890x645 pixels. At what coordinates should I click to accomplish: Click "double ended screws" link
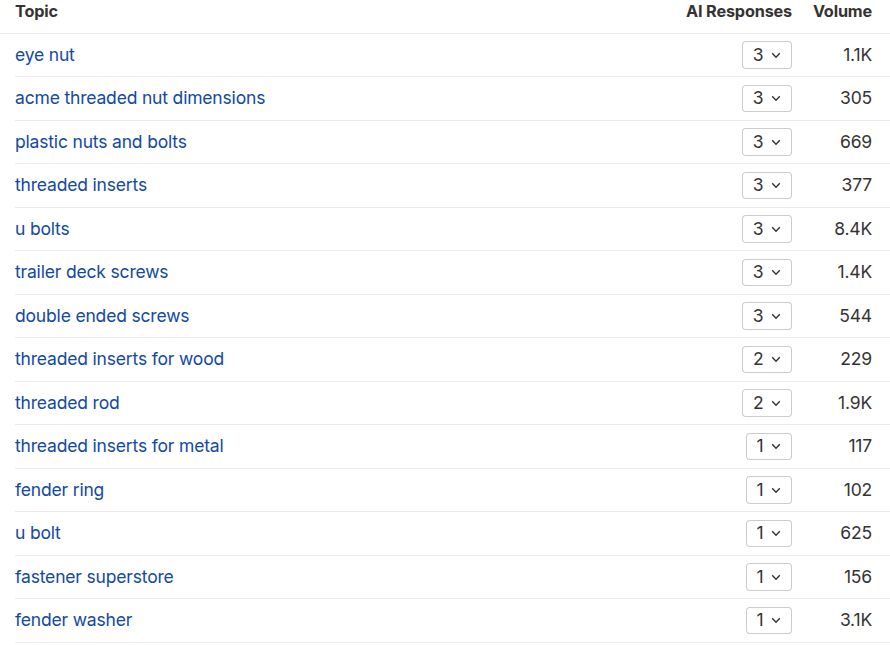[102, 316]
